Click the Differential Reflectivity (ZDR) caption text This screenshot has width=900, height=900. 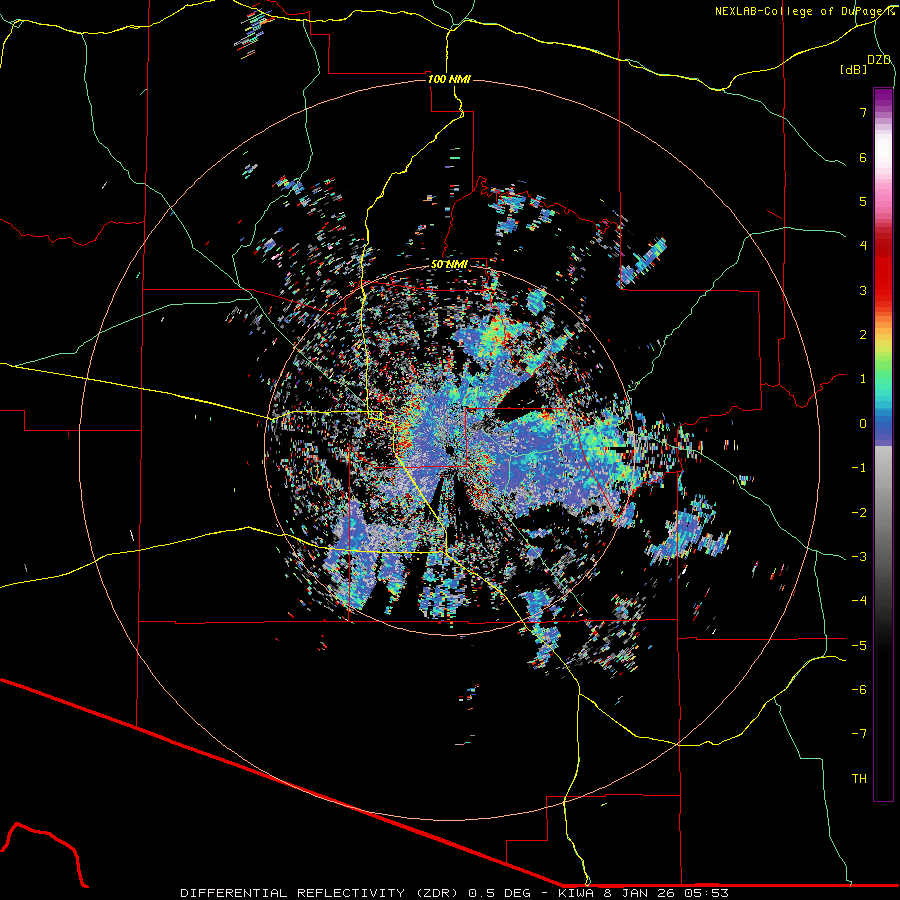point(319,893)
